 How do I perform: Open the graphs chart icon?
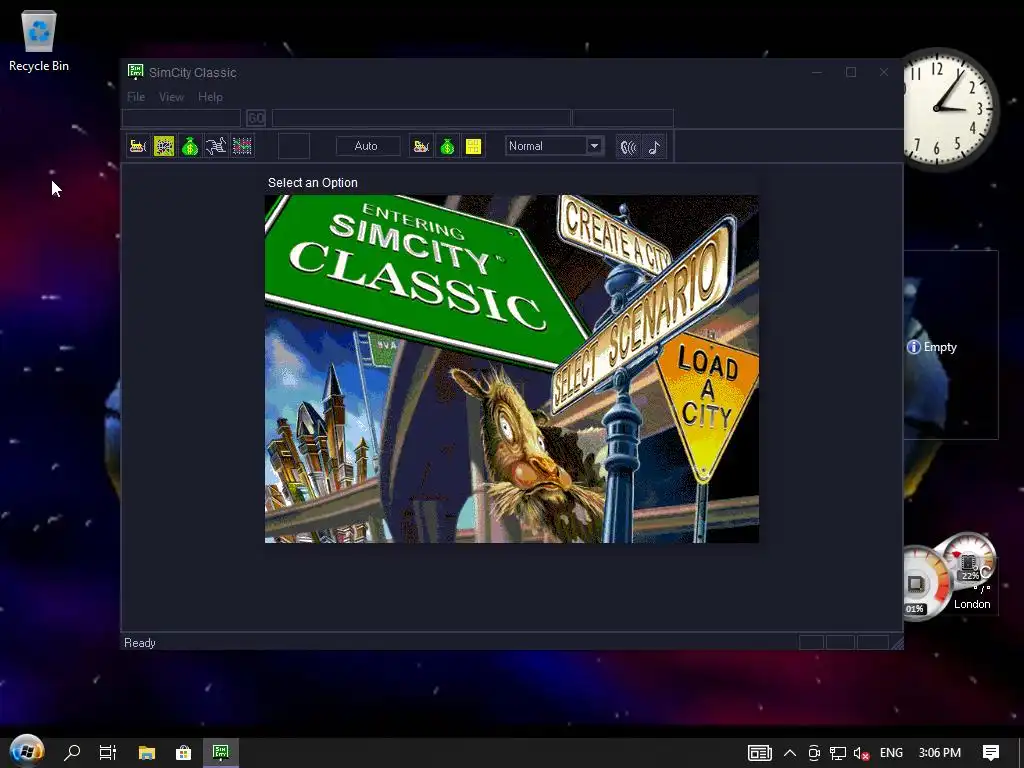242,146
